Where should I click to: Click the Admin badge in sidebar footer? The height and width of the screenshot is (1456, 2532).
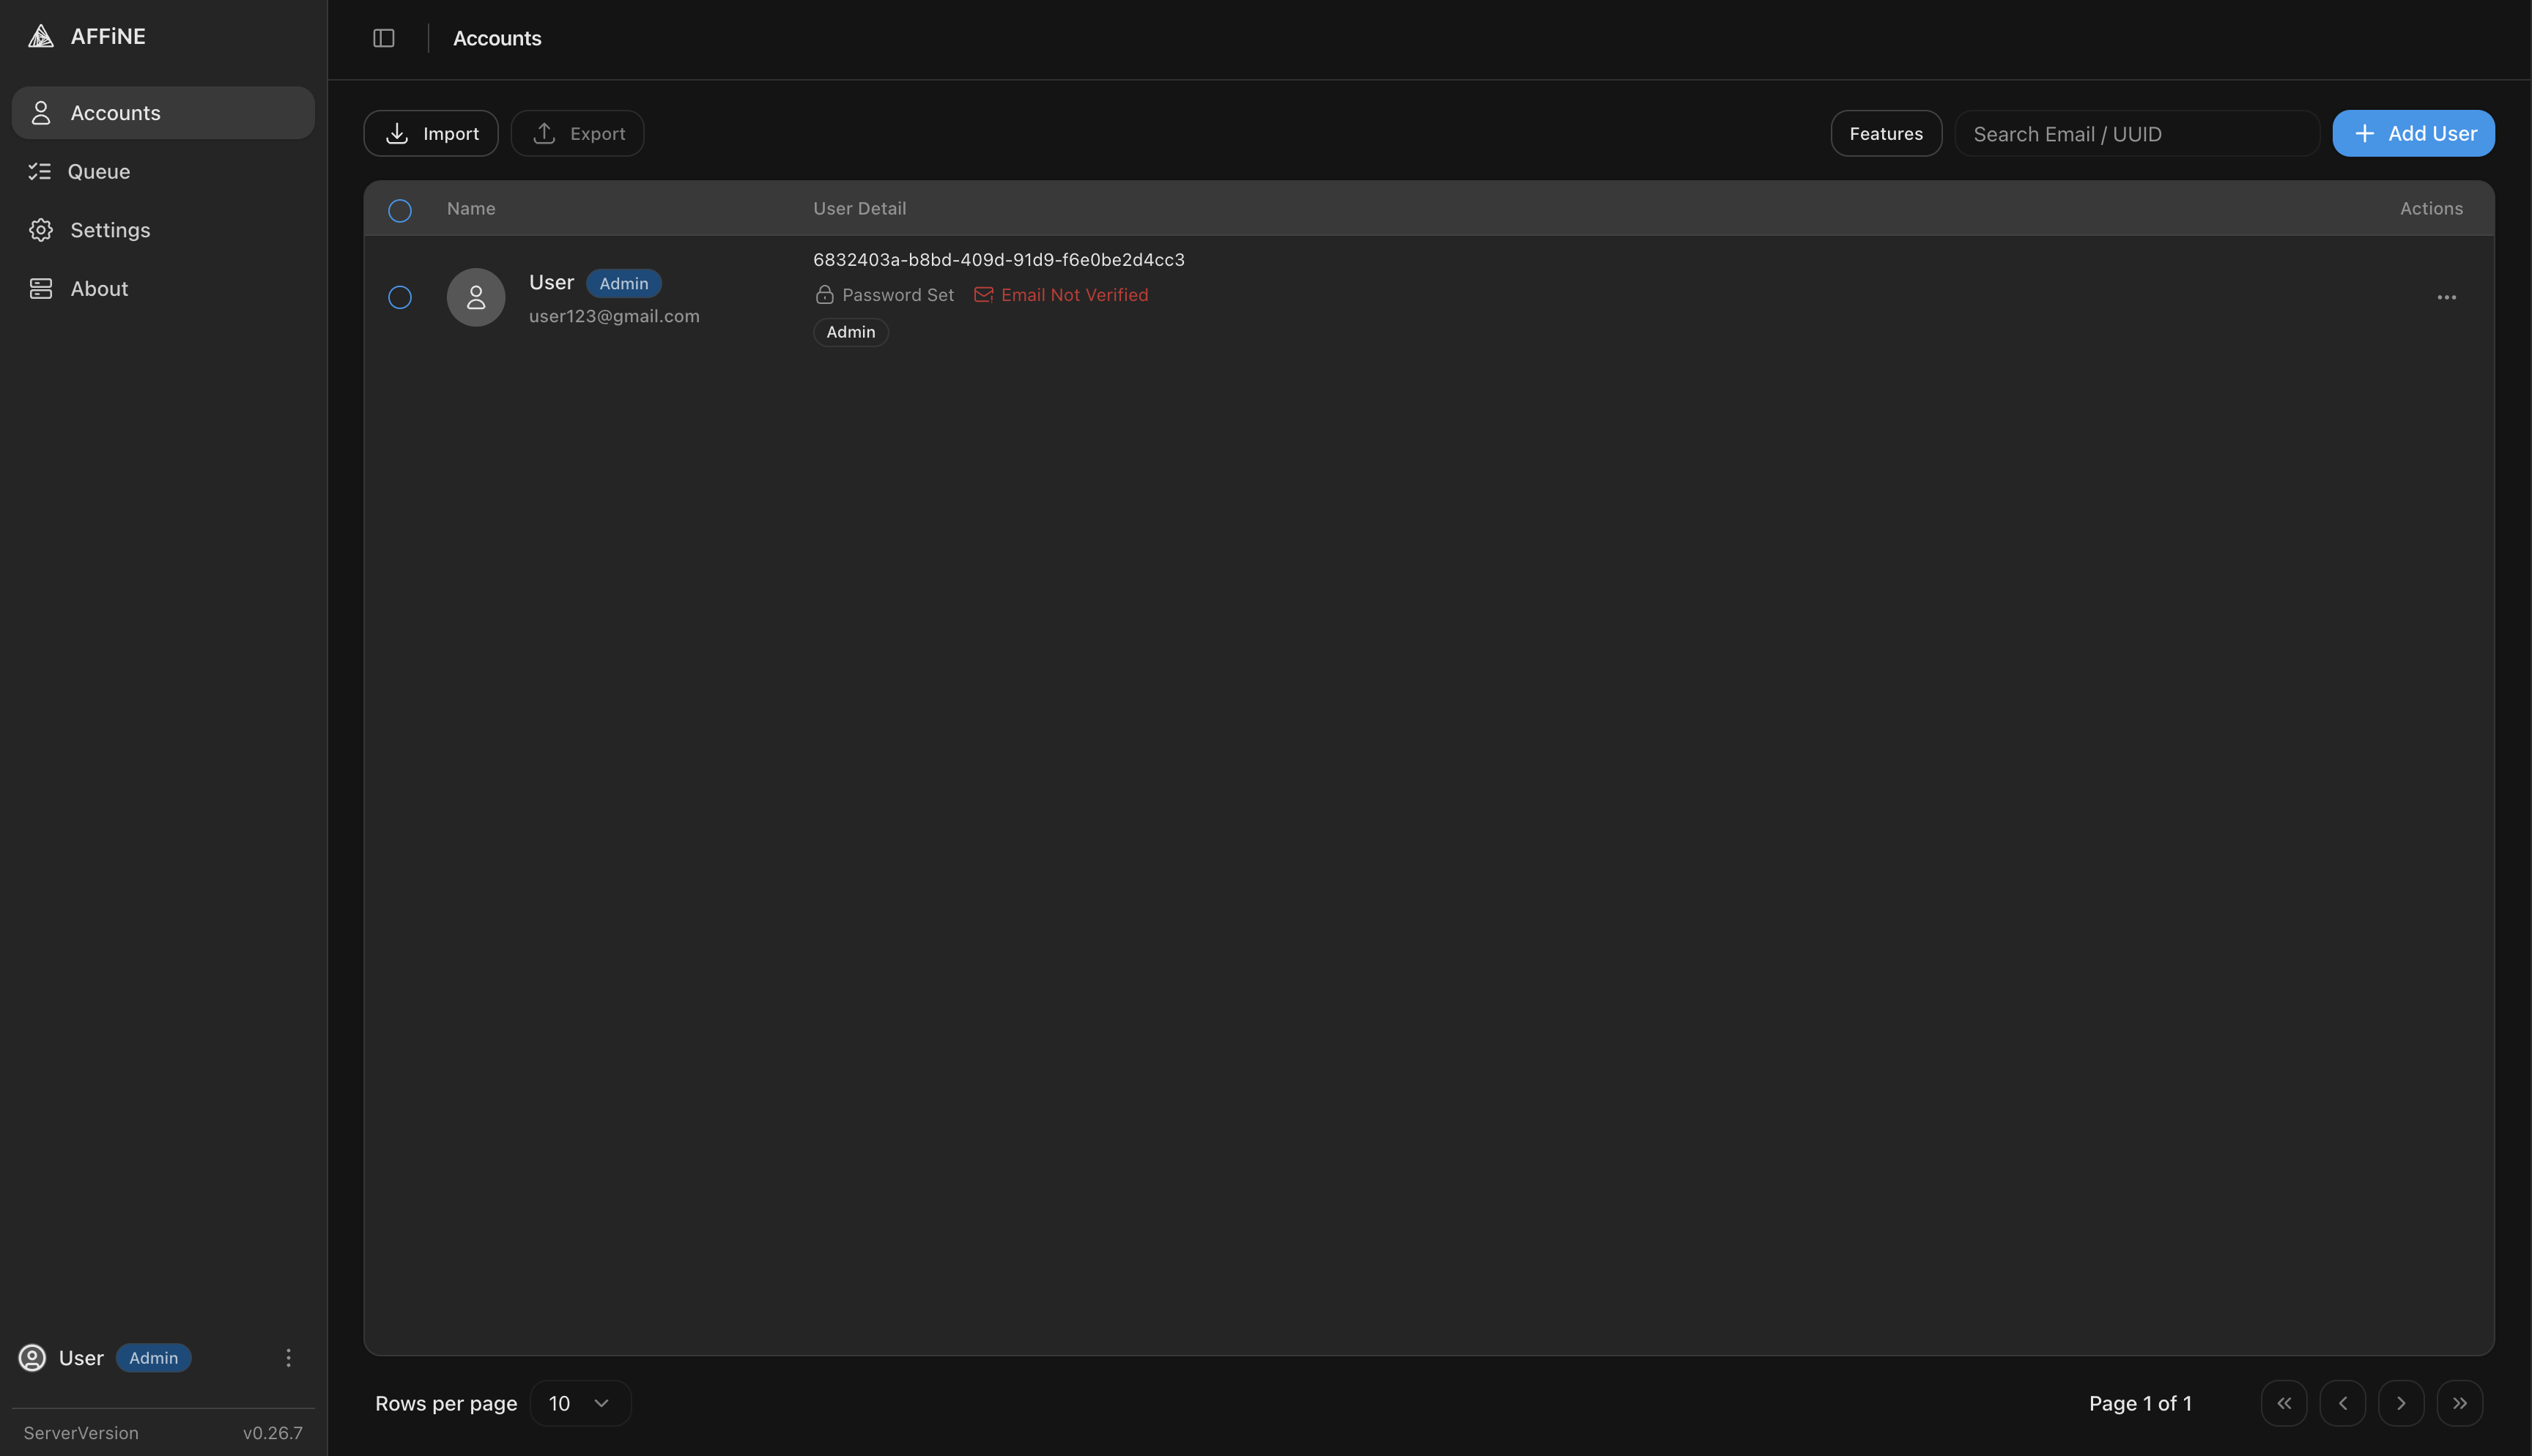click(x=153, y=1357)
